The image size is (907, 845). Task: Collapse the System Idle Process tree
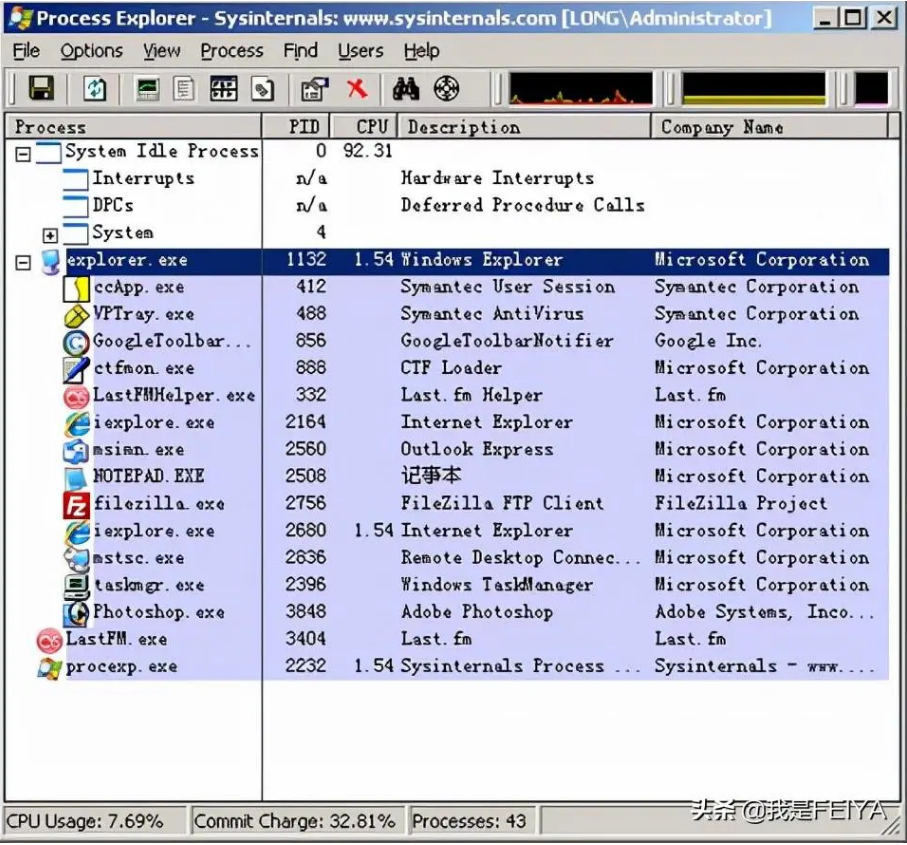[x=23, y=153]
